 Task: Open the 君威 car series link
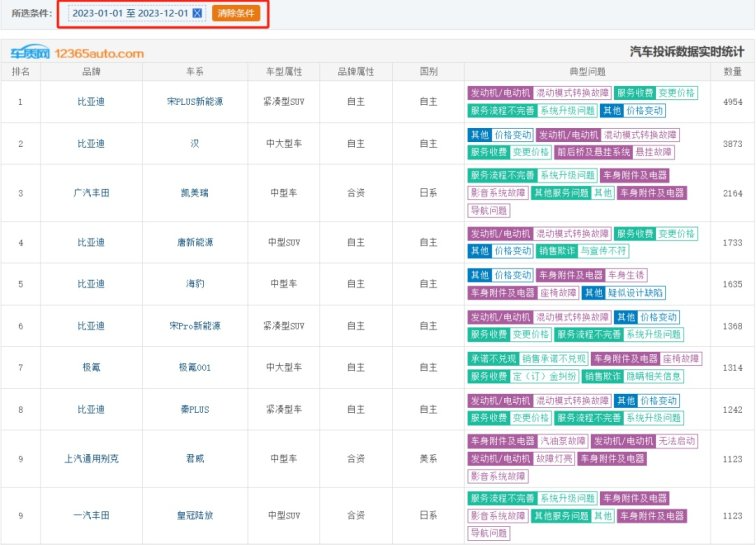[195, 459]
